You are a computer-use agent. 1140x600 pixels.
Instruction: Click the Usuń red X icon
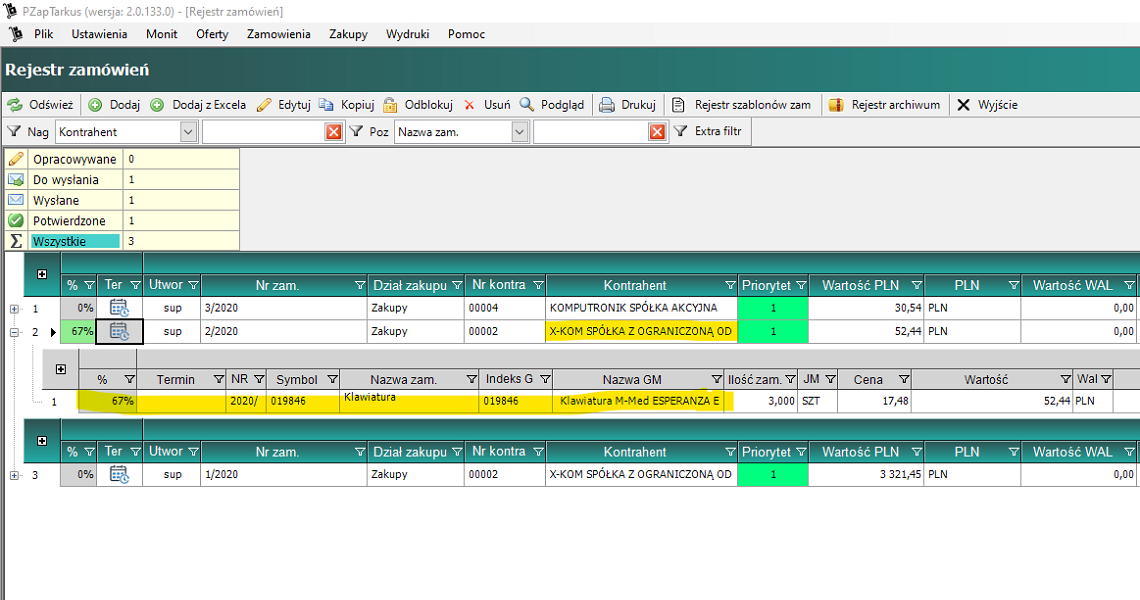(x=469, y=105)
